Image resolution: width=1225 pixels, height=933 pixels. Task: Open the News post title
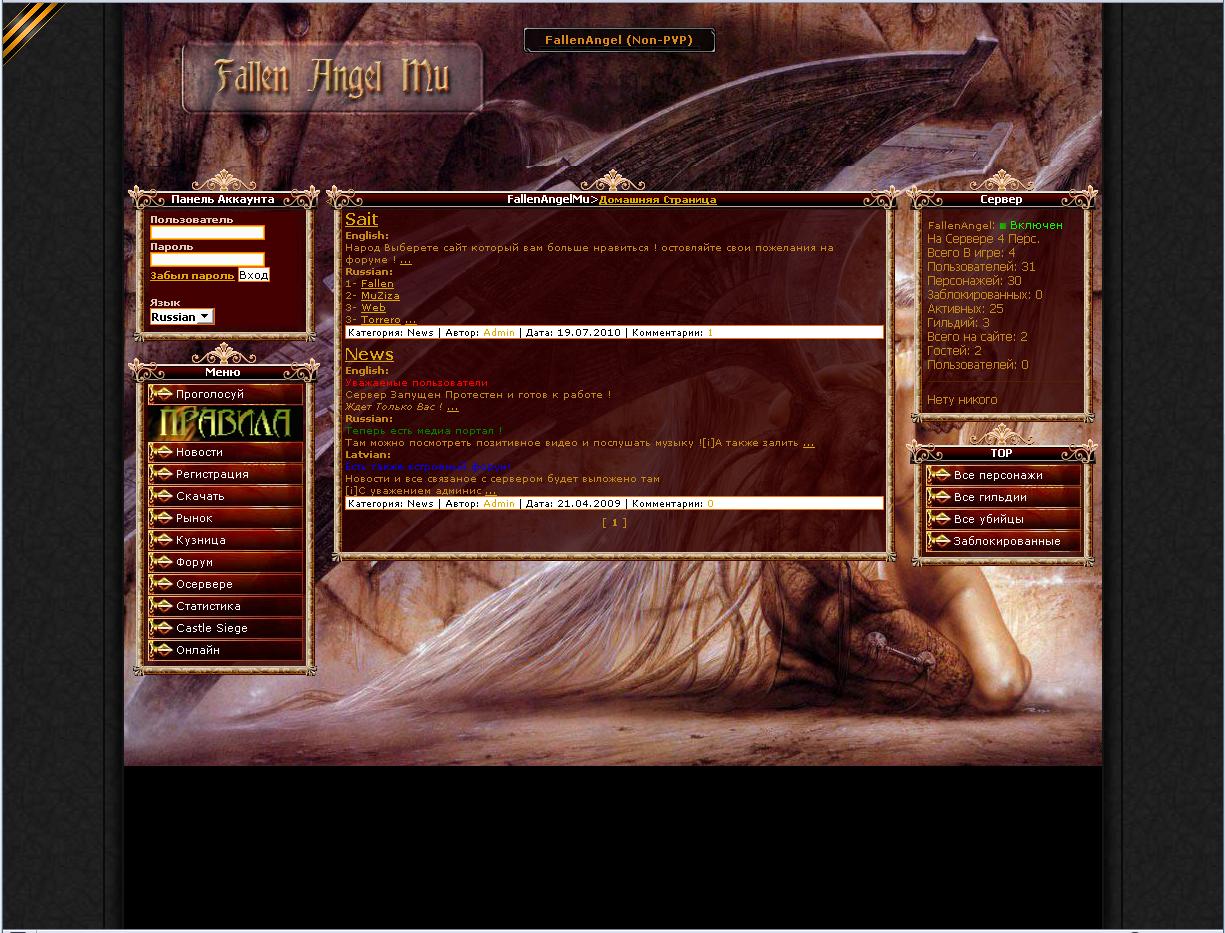click(x=369, y=354)
